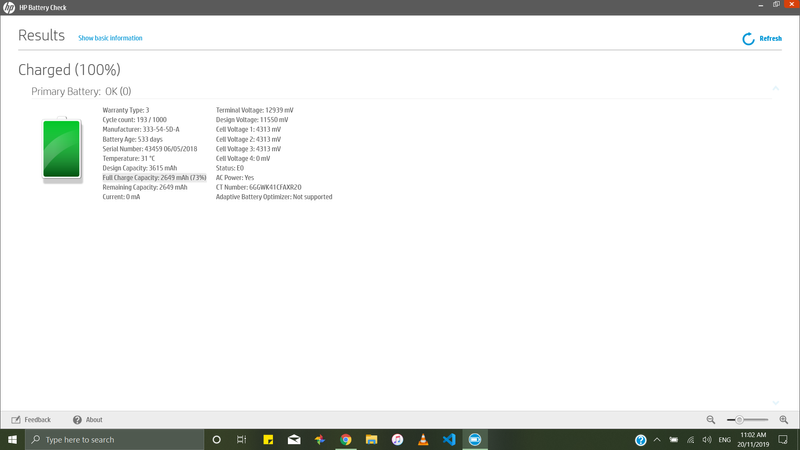This screenshot has height=450, width=800.
Task: Click the green battery icon
Action: (x=62, y=149)
